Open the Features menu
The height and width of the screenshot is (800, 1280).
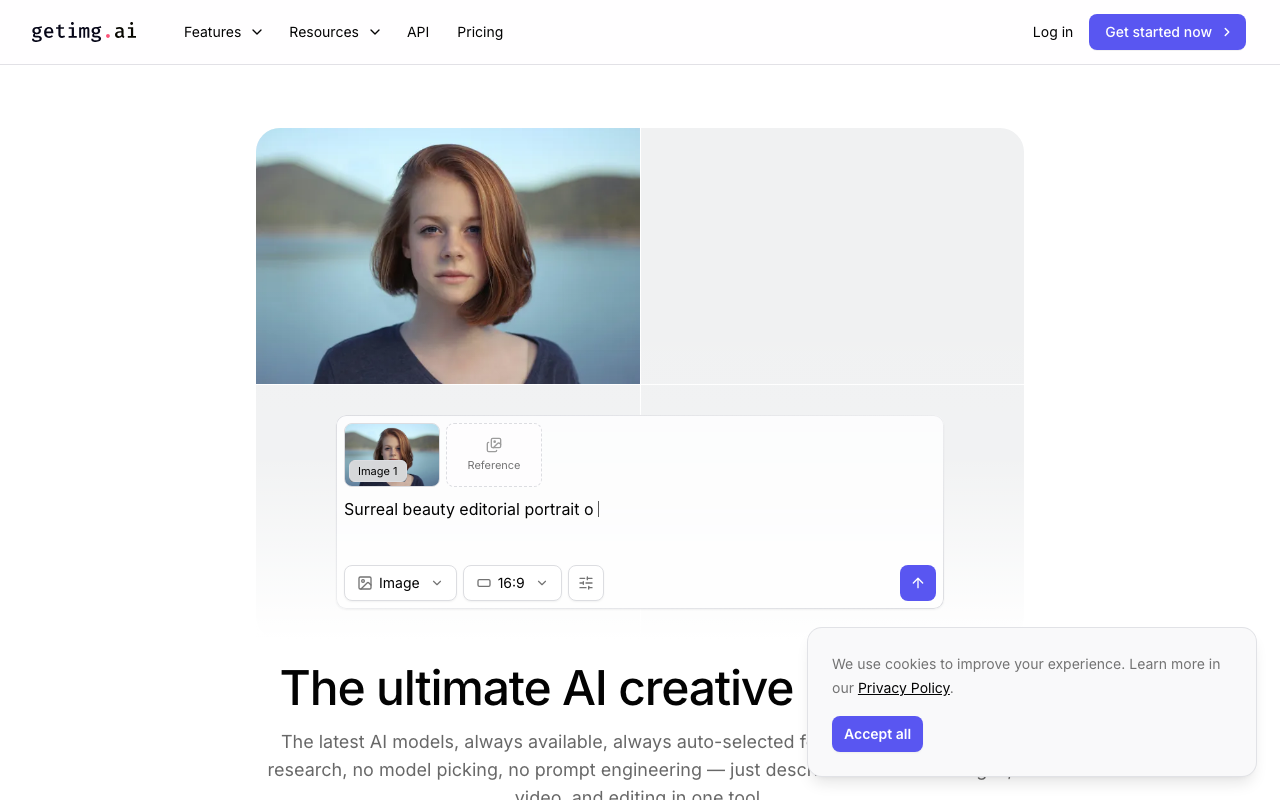tap(222, 32)
